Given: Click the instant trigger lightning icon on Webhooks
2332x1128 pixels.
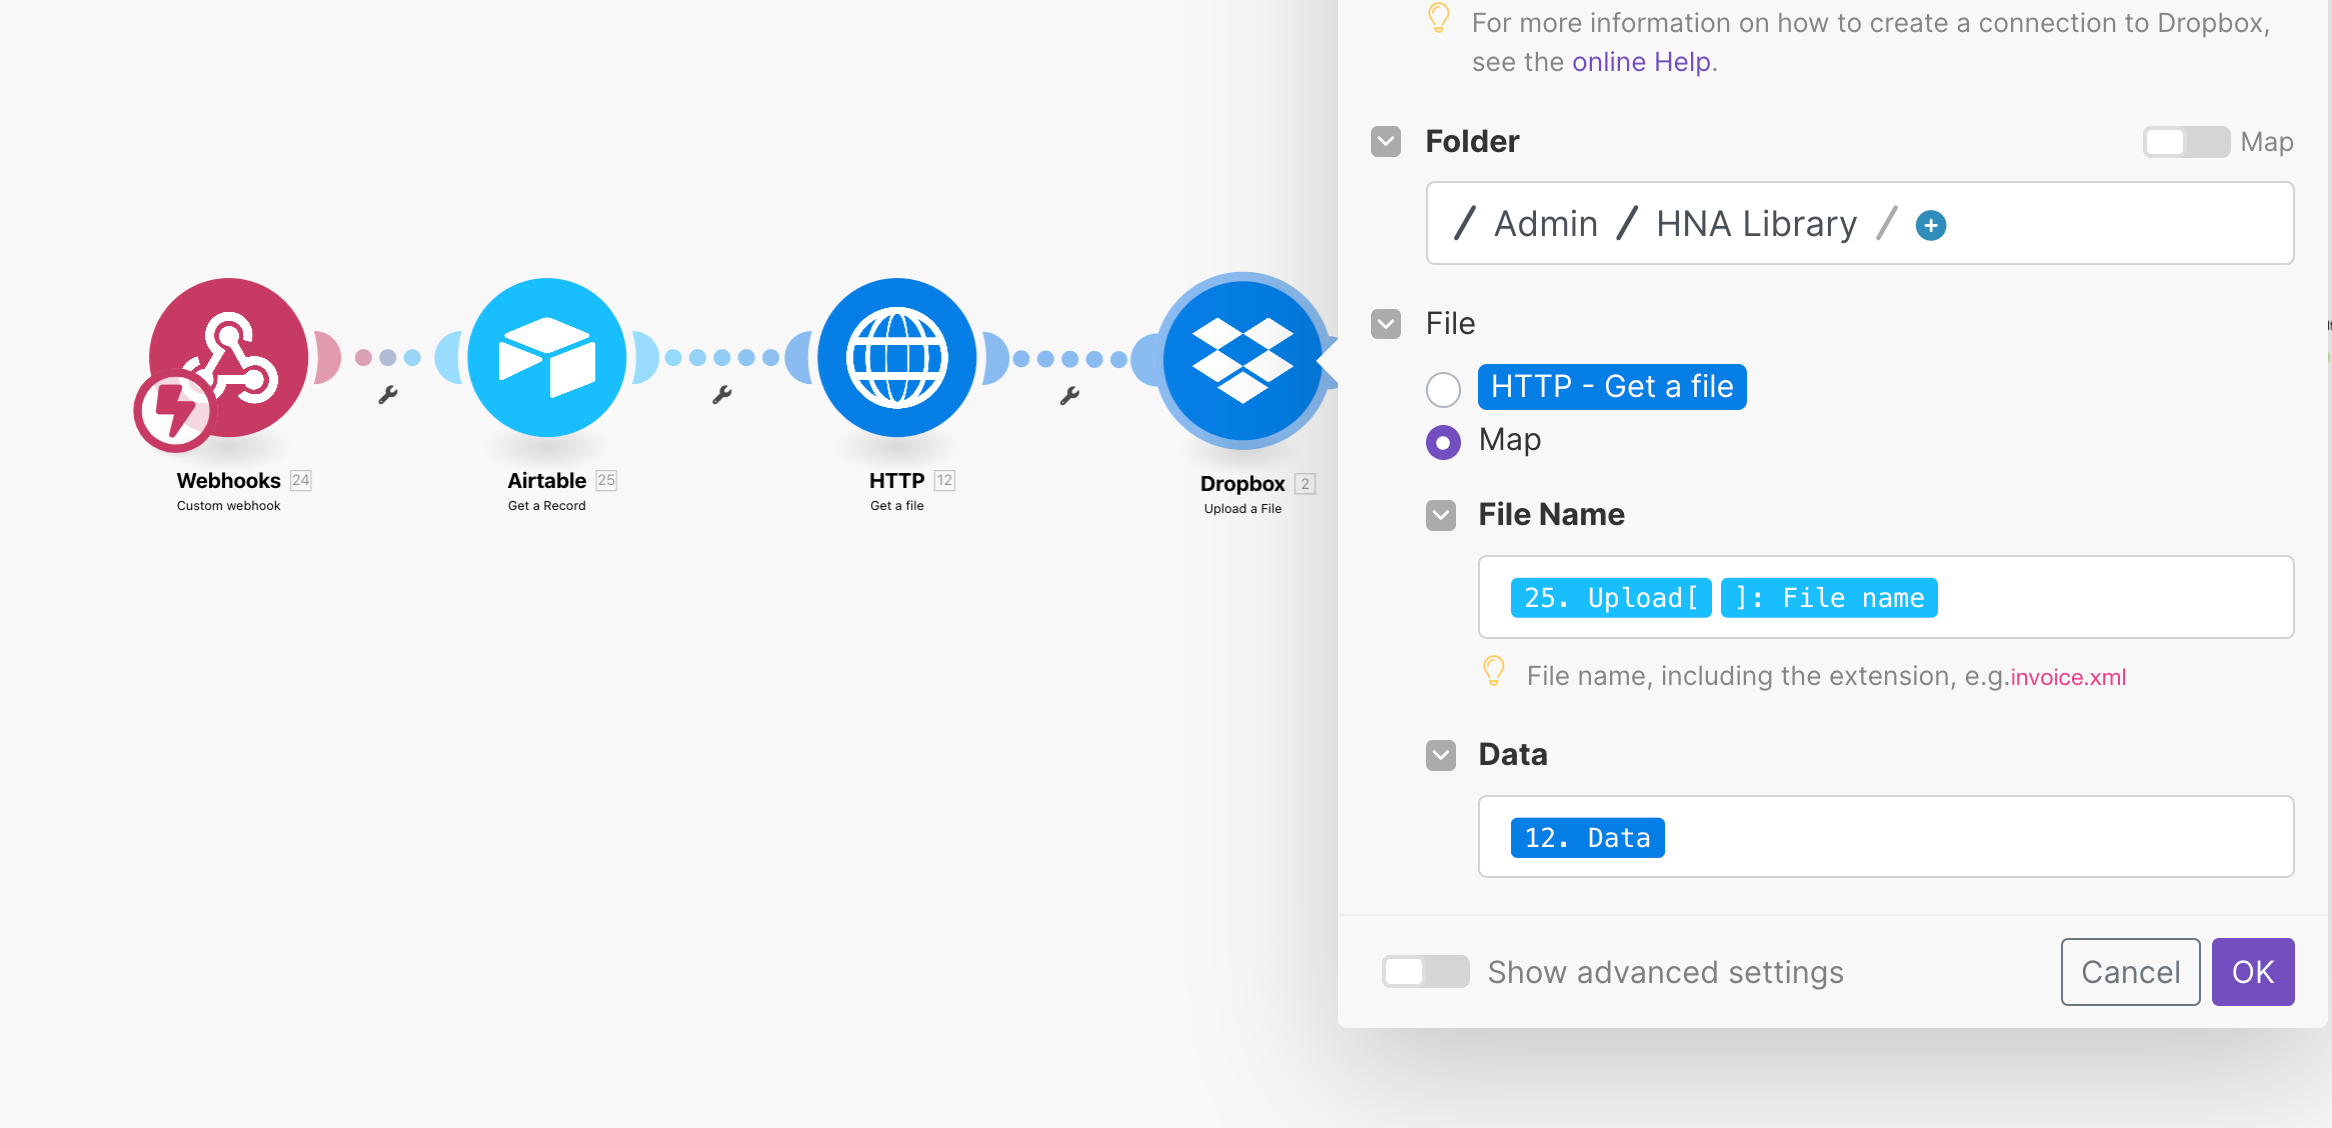Looking at the screenshot, I should point(174,411).
